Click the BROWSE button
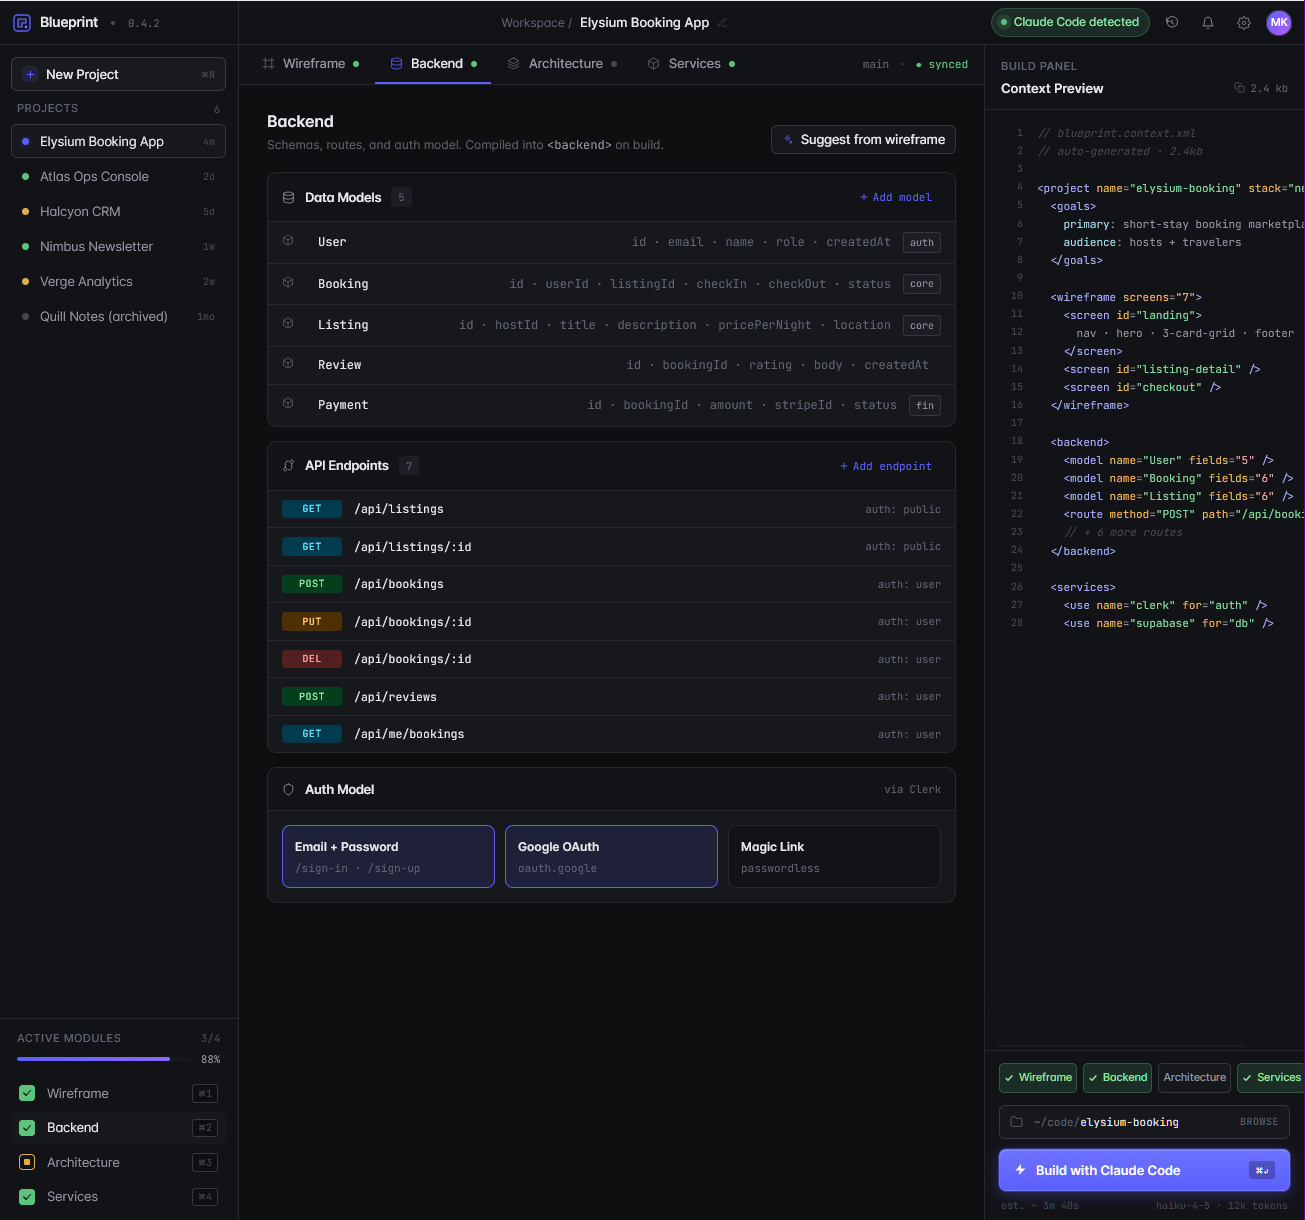The image size is (1305, 1220). click(x=1259, y=1122)
